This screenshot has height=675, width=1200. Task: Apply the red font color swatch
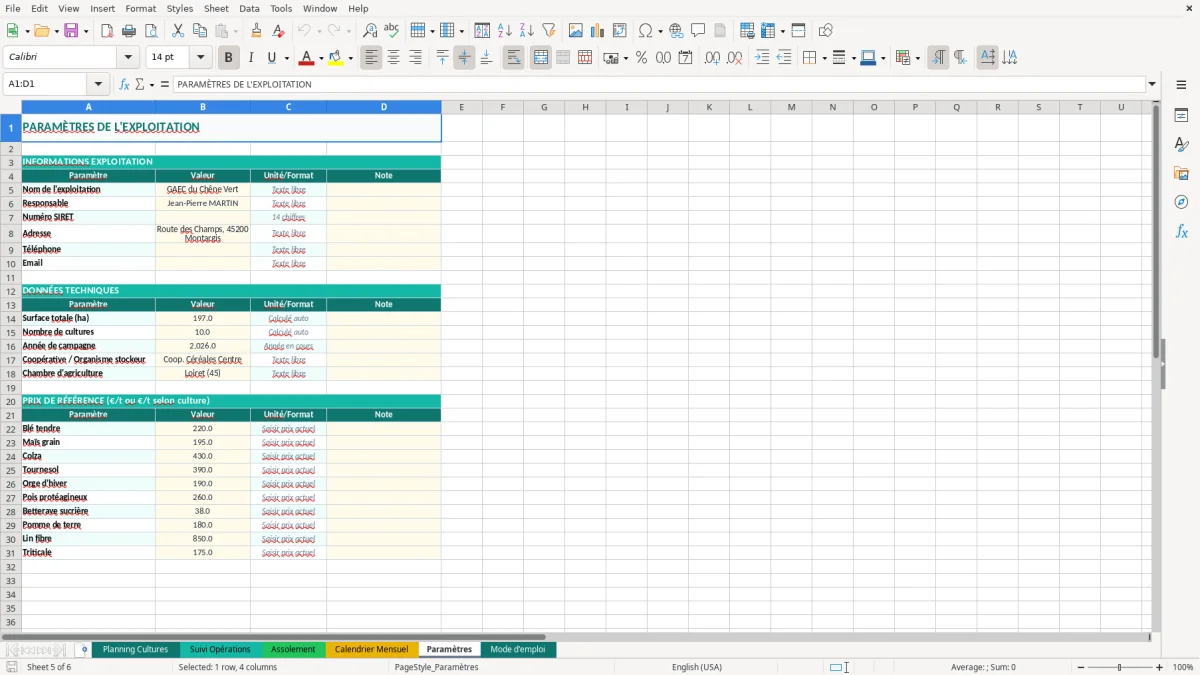tap(307, 58)
